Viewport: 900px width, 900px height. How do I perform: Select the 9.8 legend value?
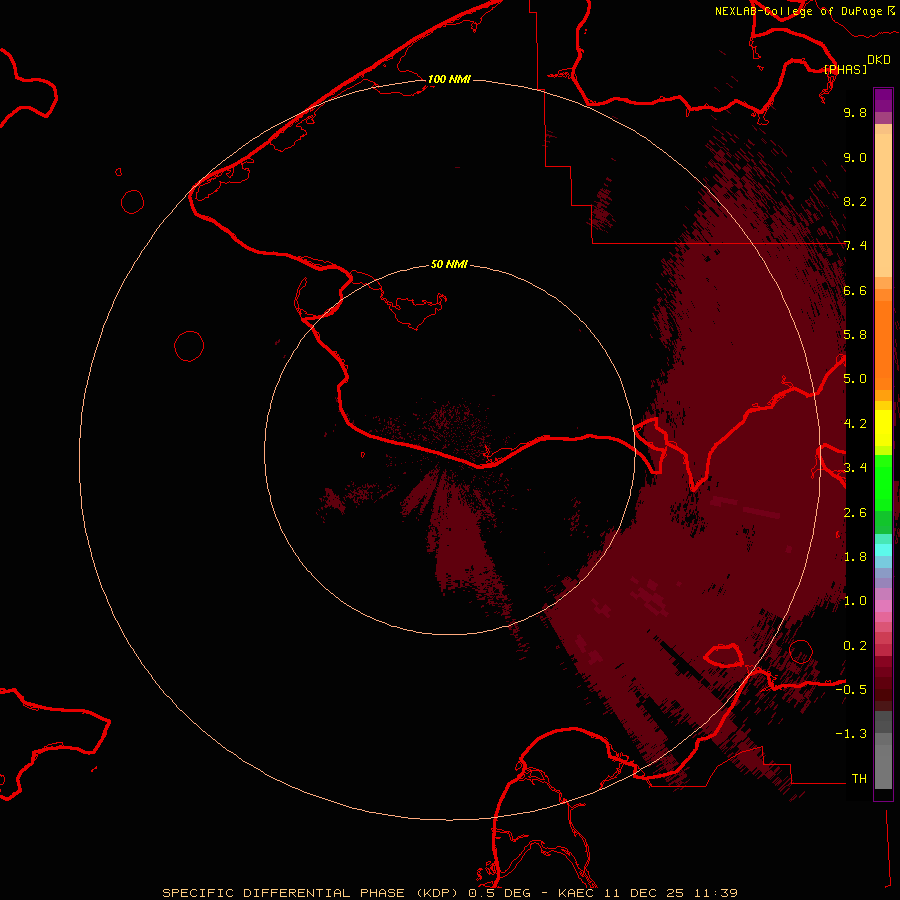tap(855, 112)
